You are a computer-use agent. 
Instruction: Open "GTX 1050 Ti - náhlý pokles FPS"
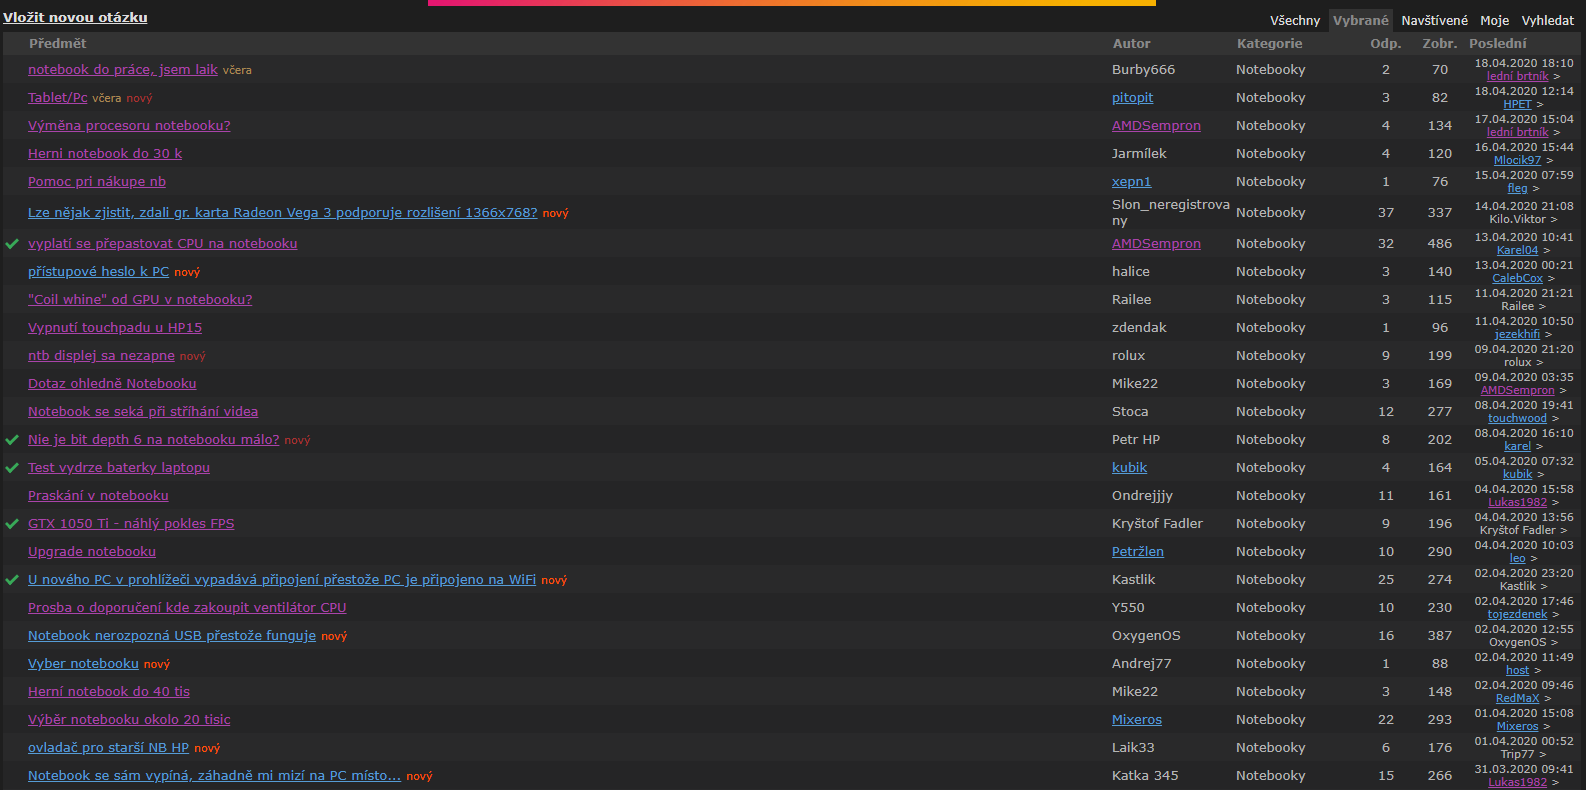pyautogui.click(x=131, y=524)
